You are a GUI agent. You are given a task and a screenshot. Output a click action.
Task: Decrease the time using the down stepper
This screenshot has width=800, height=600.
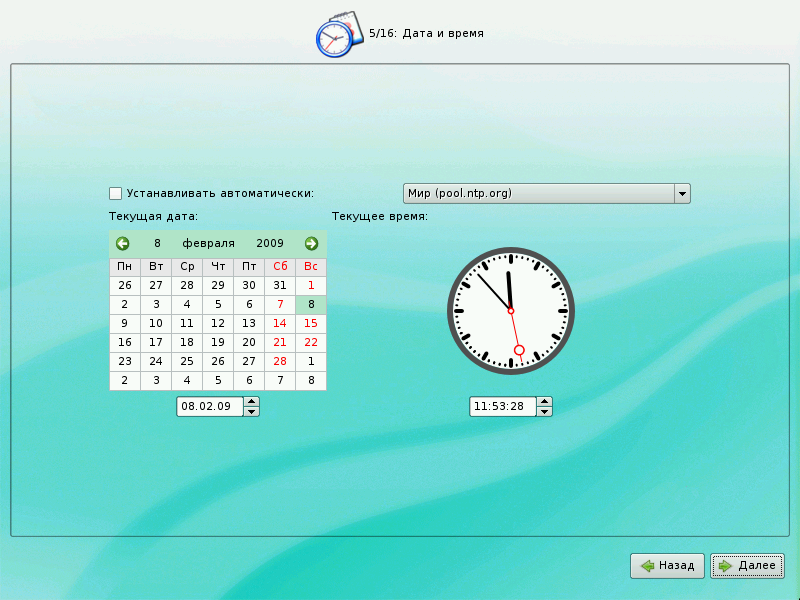tap(544, 411)
